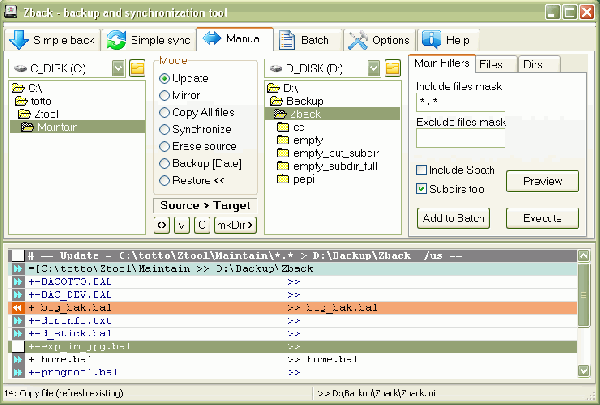Click the Preview button
This screenshot has height=405, width=600.
click(542, 181)
